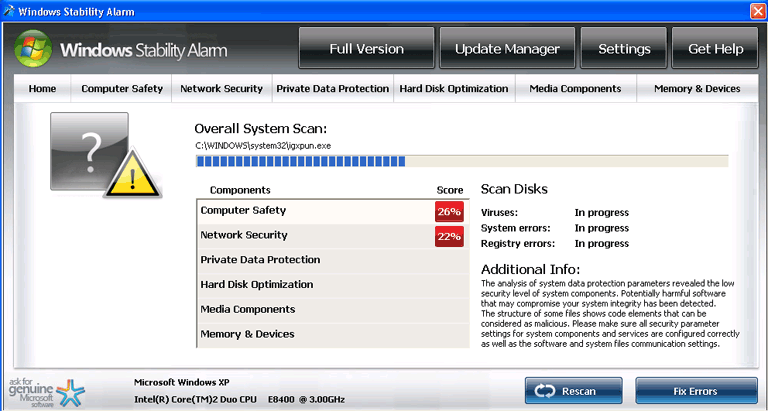This screenshot has height=411, width=768.
Task: Go to the Memory & Devices tab
Action: coord(697,89)
